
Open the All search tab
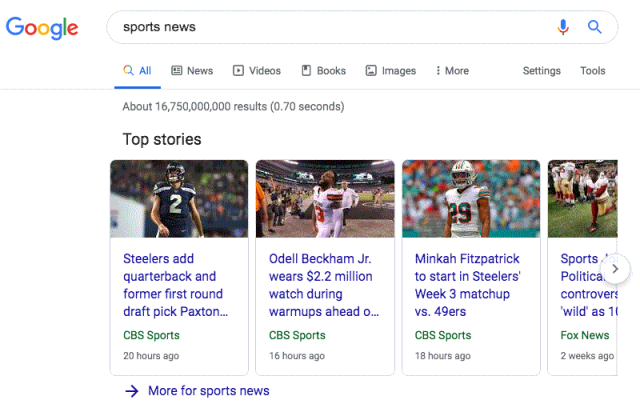tap(137, 71)
